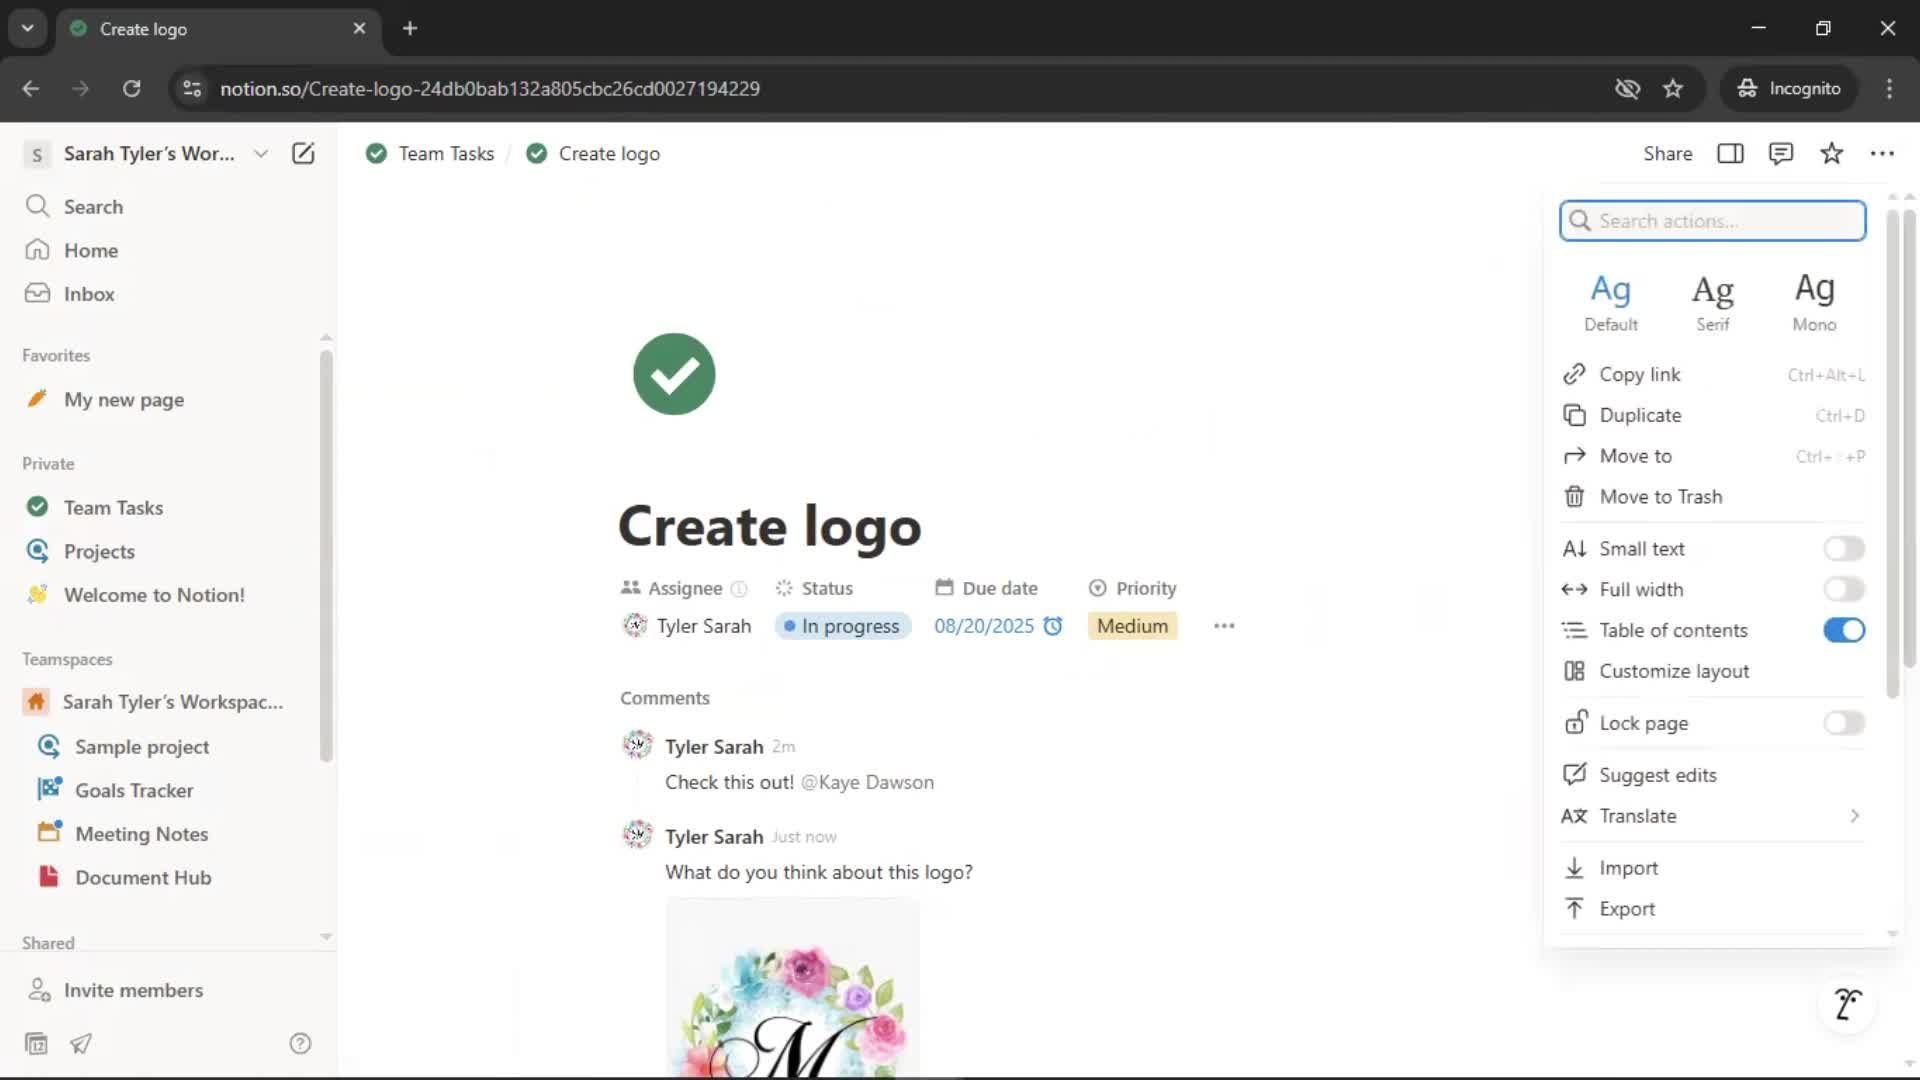This screenshot has height=1080, width=1920.
Task: Enable Full width toggle
Action: click(x=1844, y=589)
